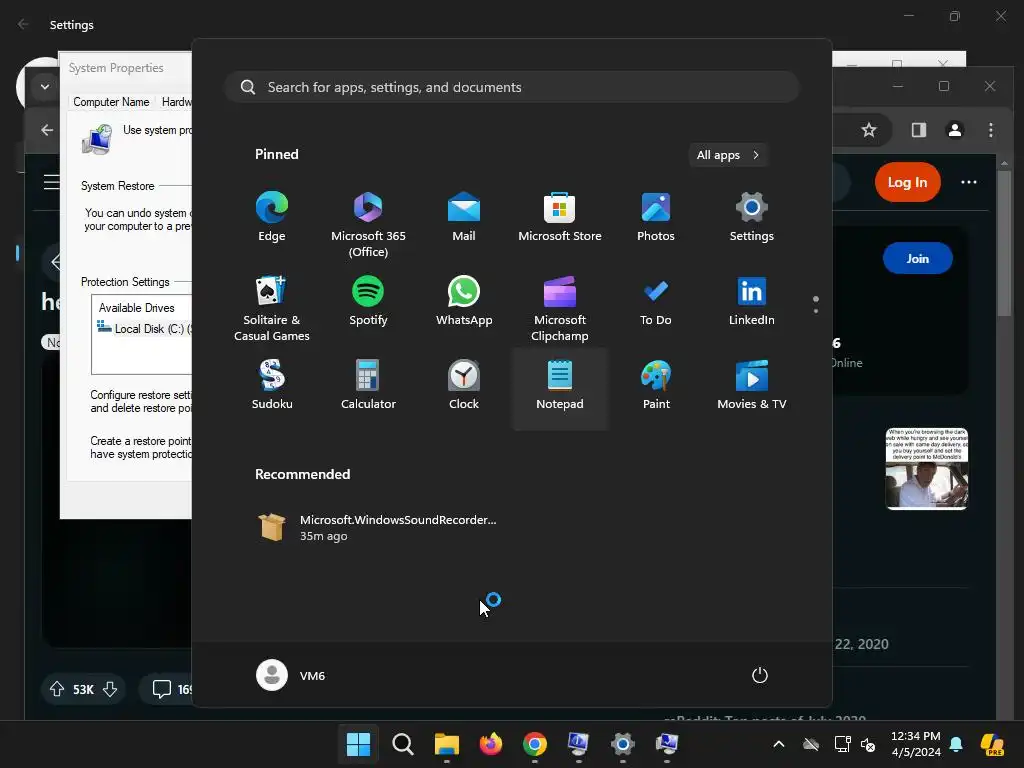Launch WhatsApp from pinned apps
Viewport: 1024px width, 768px height.
[464, 302]
